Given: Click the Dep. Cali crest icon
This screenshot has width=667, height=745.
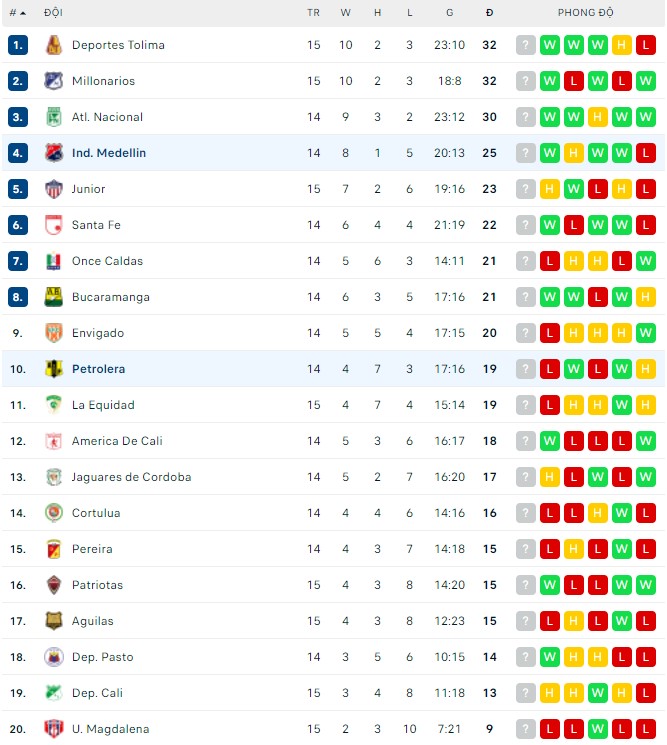Looking at the screenshot, I should (54, 693).
